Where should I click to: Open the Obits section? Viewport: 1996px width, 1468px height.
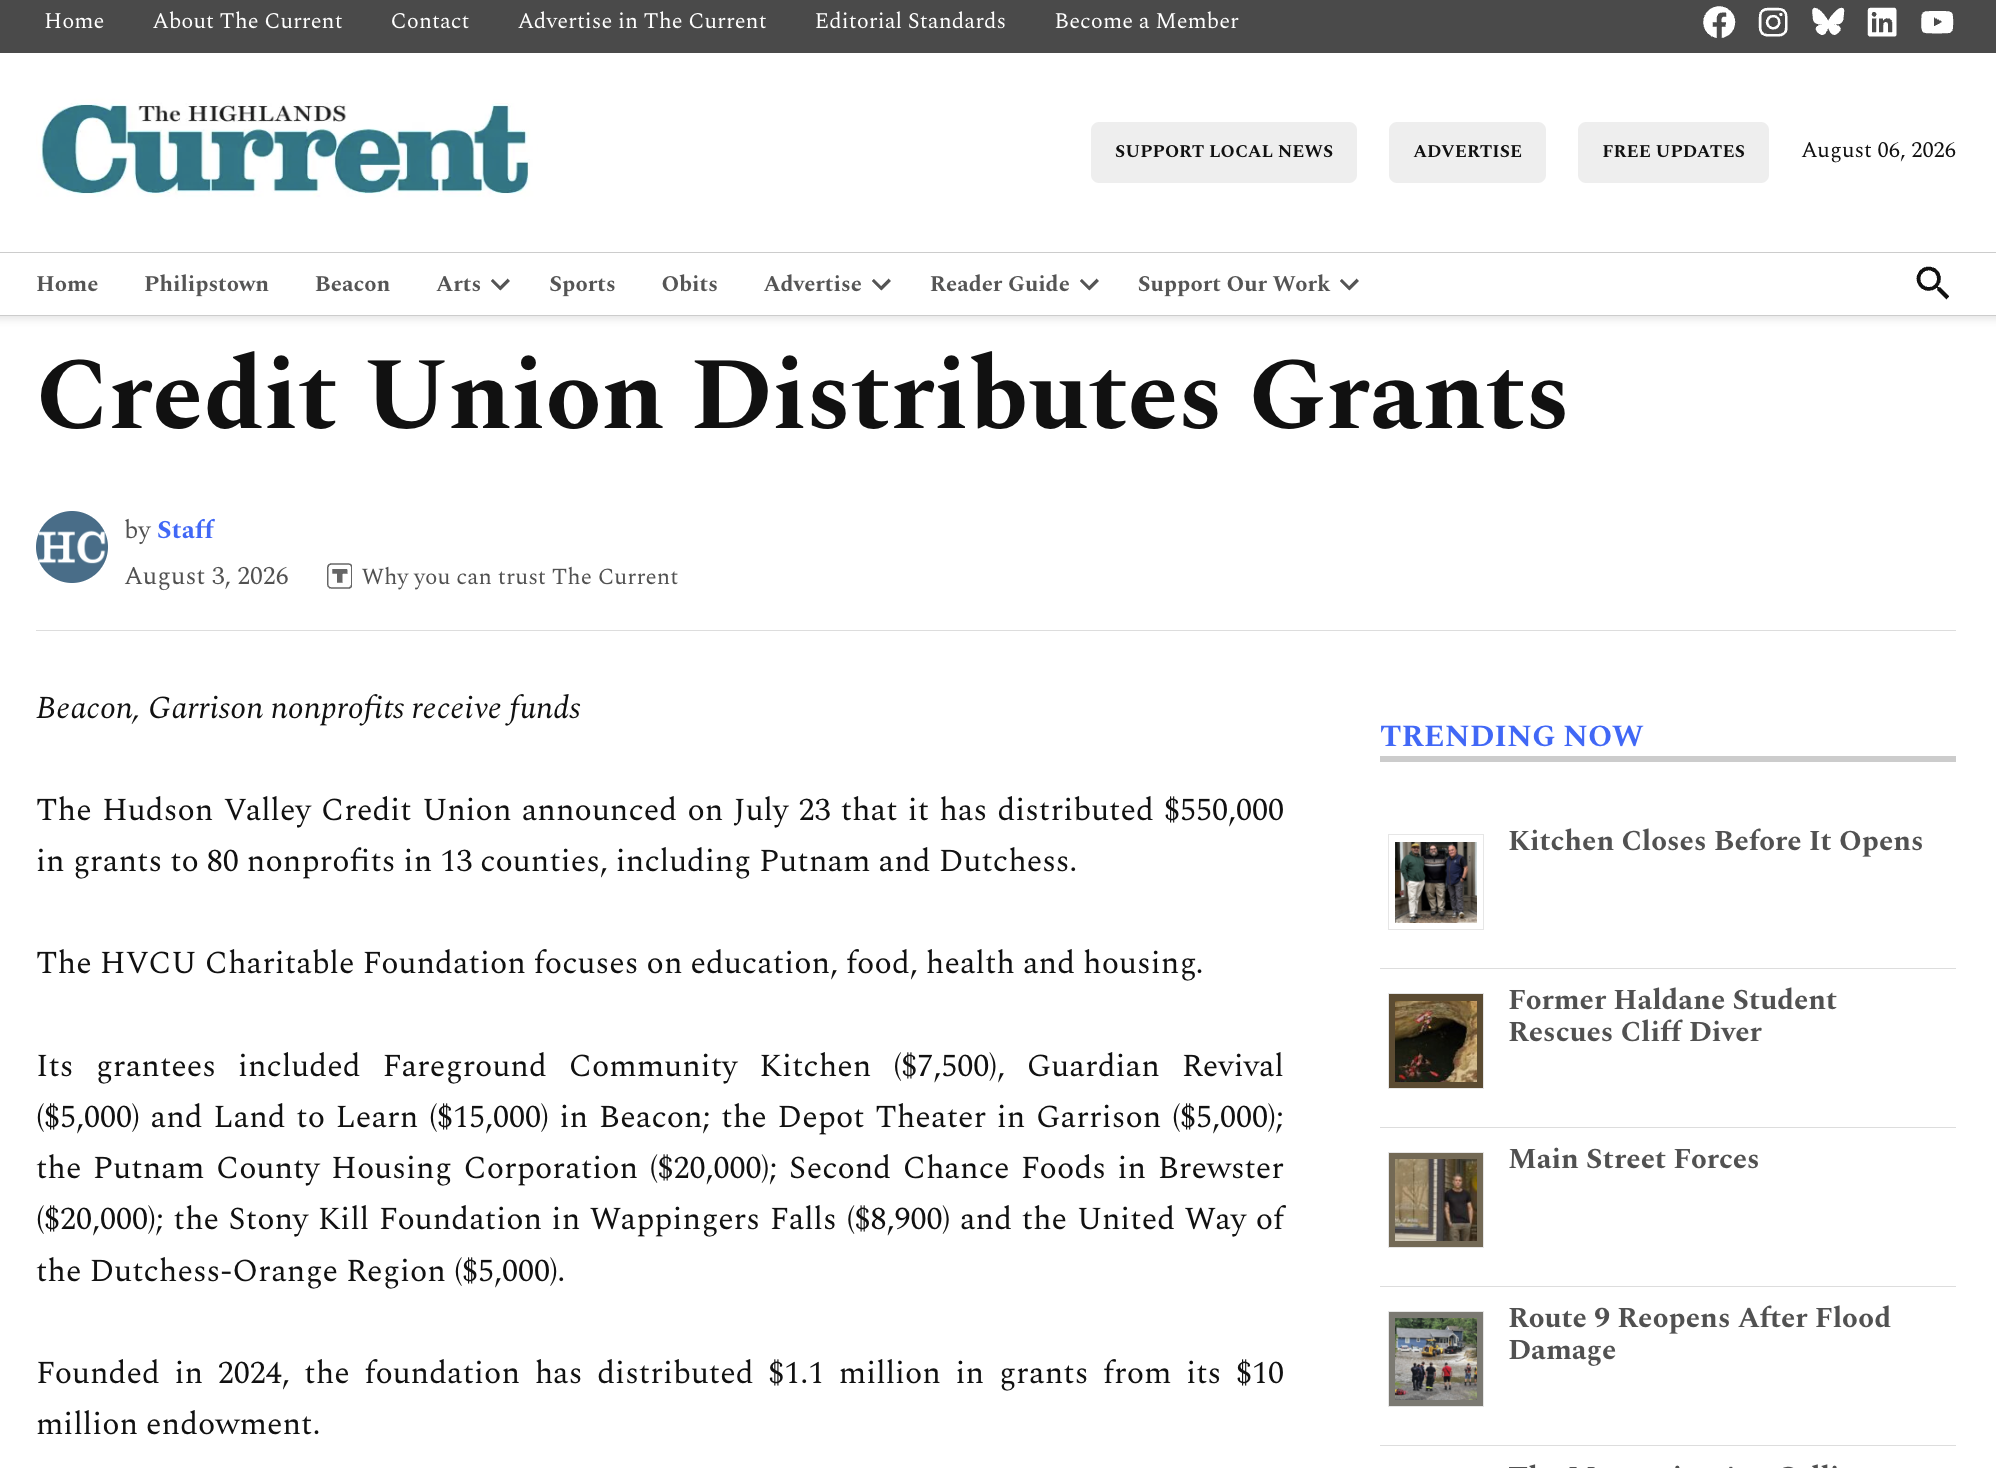pyautogui.click(x=689, y=284)
